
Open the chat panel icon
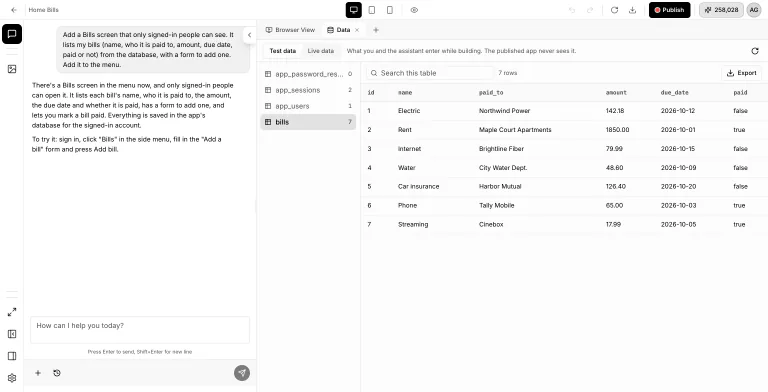point(12,34)
